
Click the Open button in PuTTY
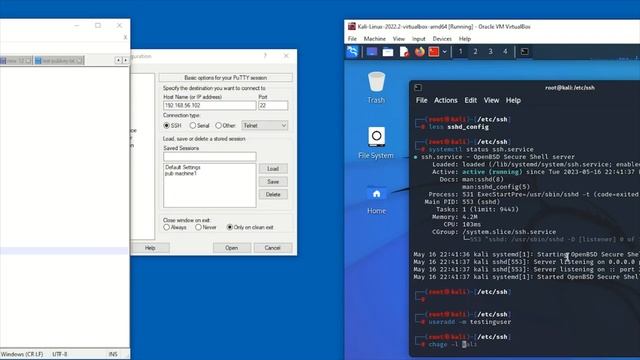(x=232, y=248)
